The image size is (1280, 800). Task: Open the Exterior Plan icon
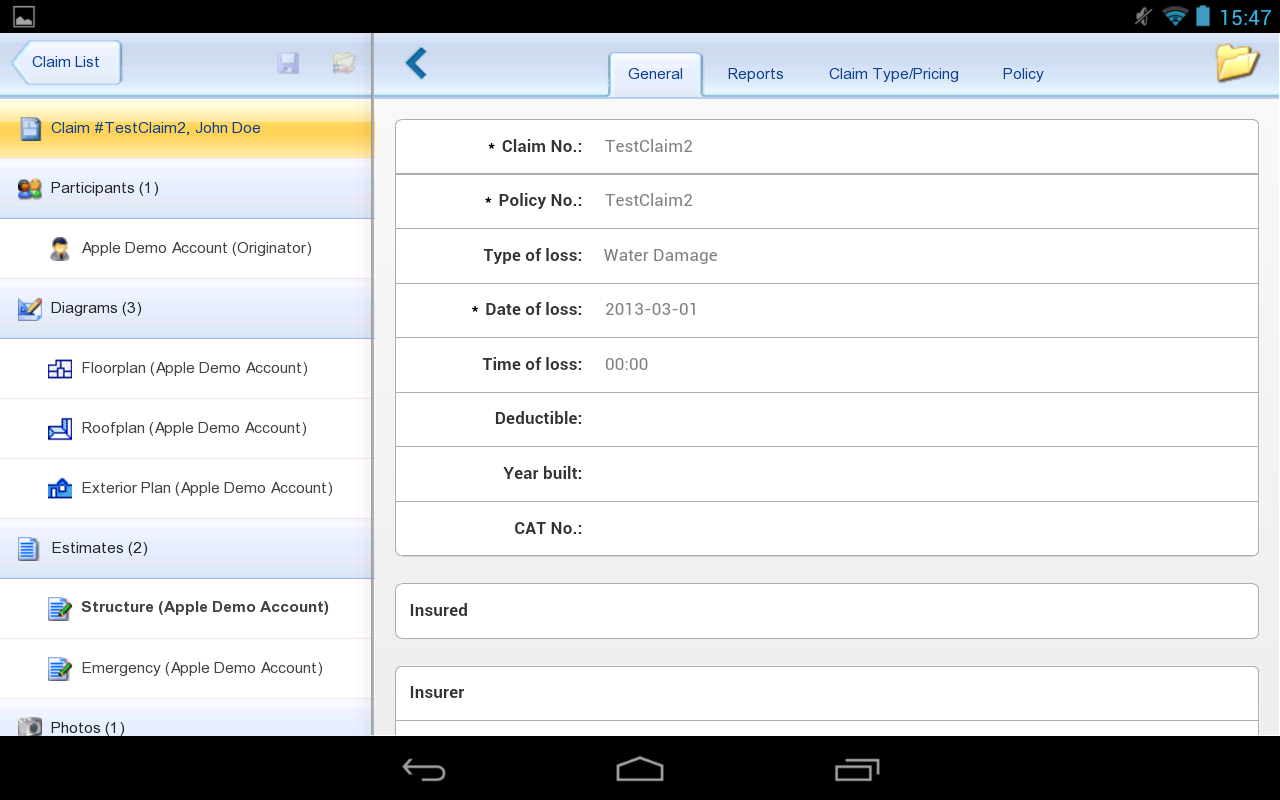60,488
